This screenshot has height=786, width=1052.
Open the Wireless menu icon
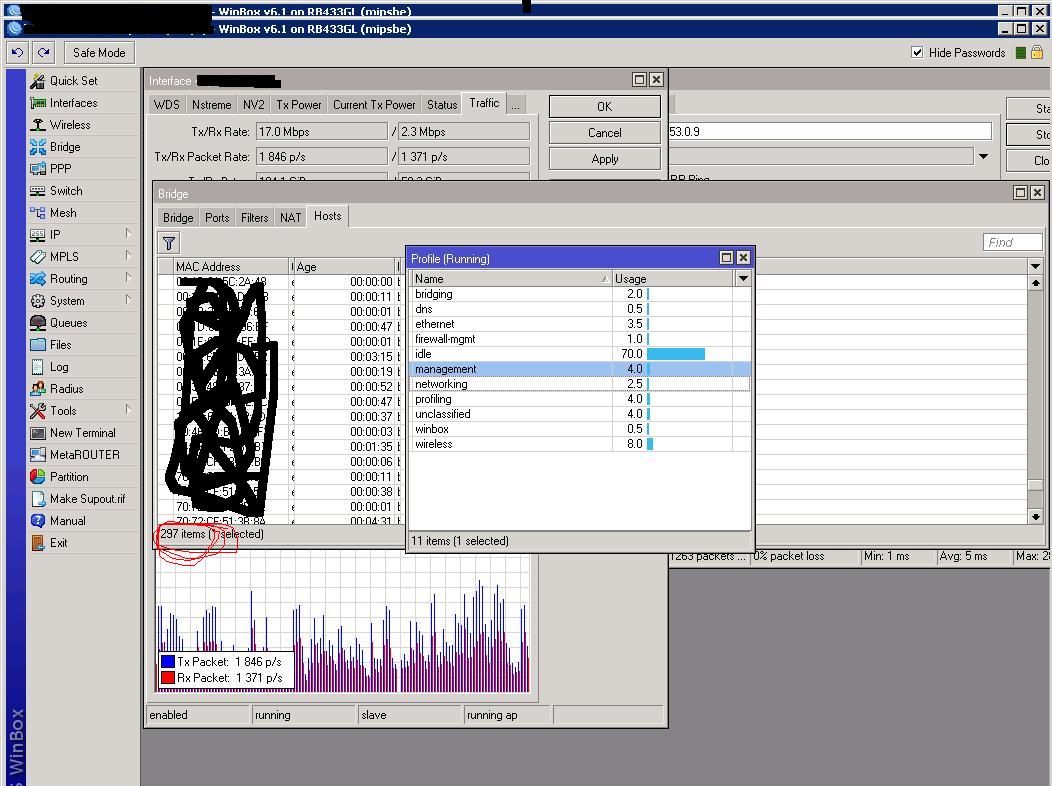click(38, 125)
